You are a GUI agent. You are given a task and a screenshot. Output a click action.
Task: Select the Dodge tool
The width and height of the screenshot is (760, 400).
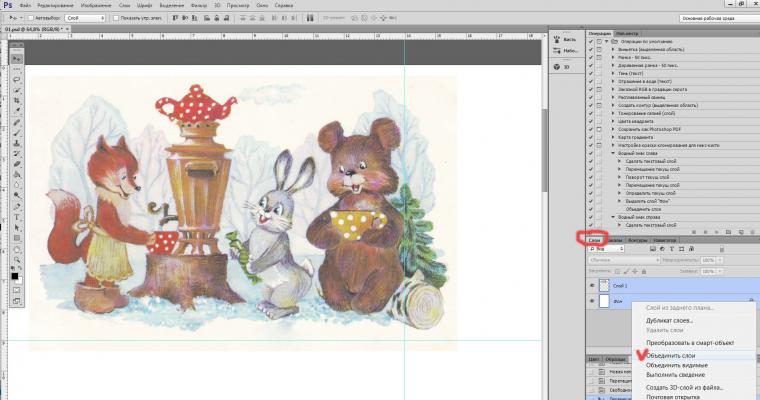[x=17, y=195]
